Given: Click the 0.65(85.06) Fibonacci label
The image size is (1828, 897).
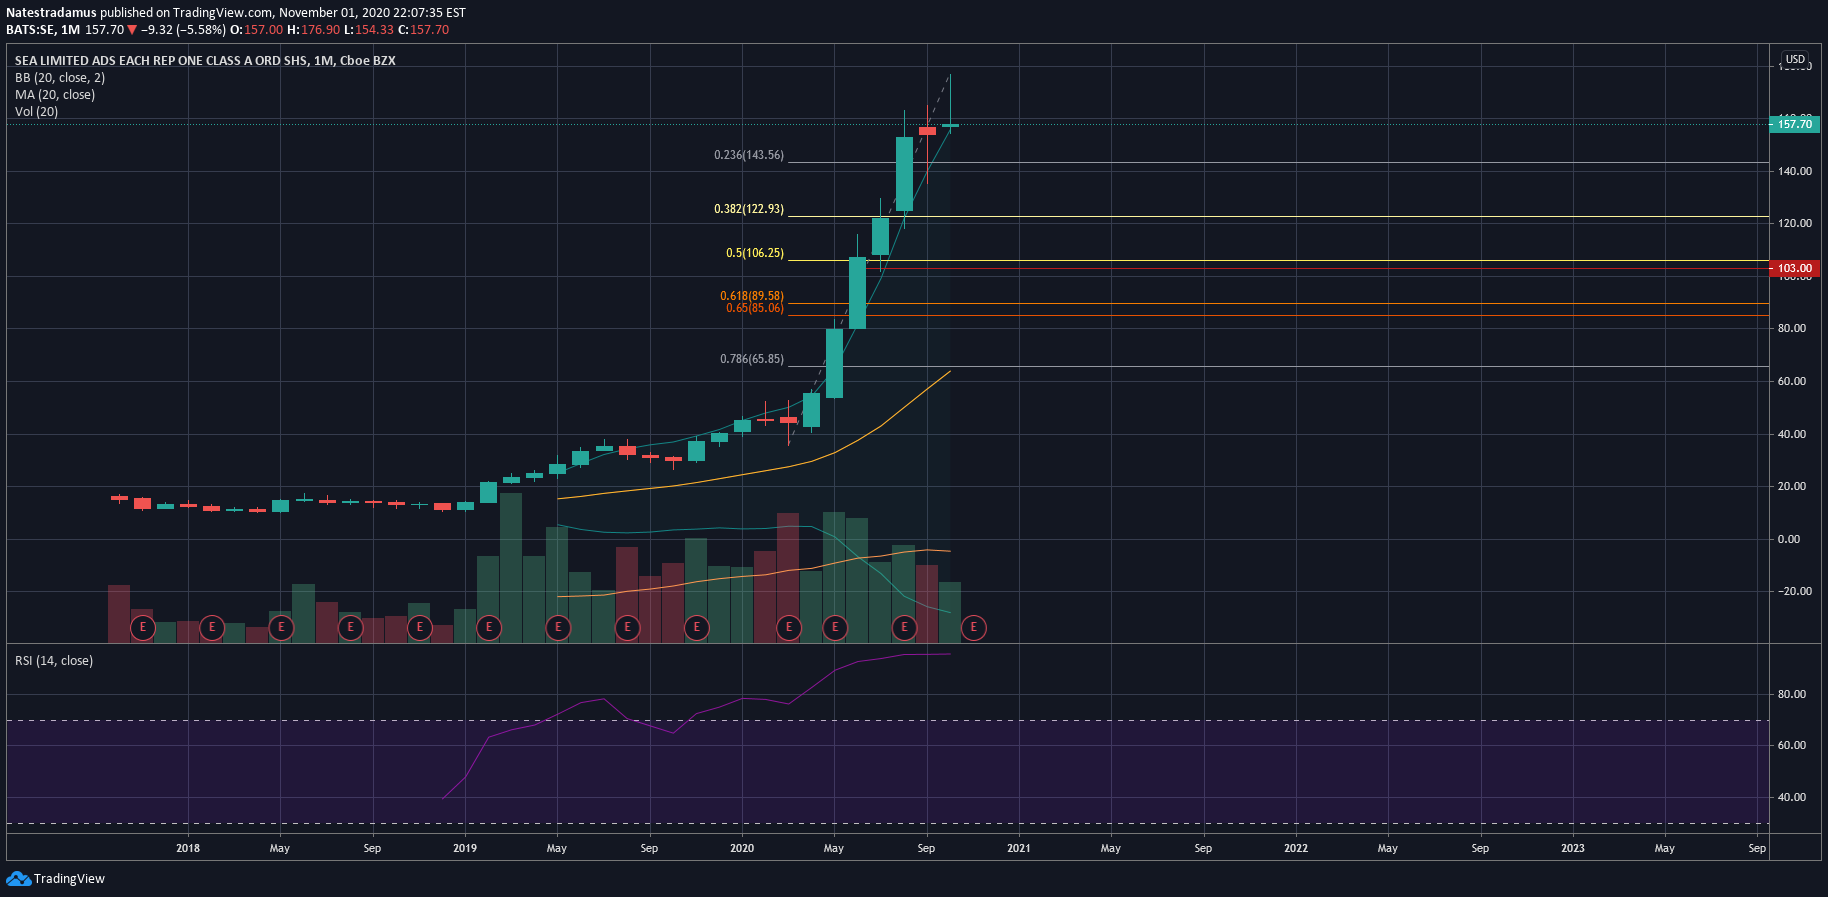Looking at the screenshot, I should point(755,308).
